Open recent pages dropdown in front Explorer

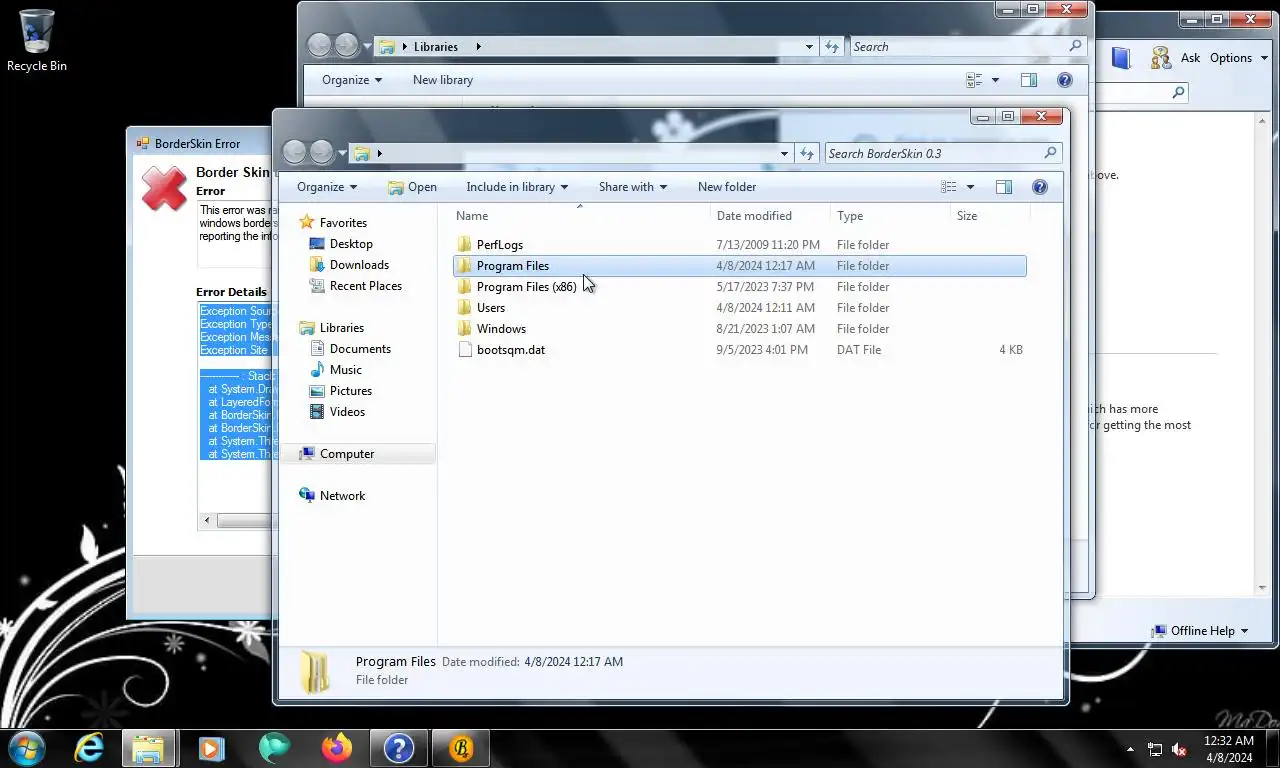coord(342,153)
